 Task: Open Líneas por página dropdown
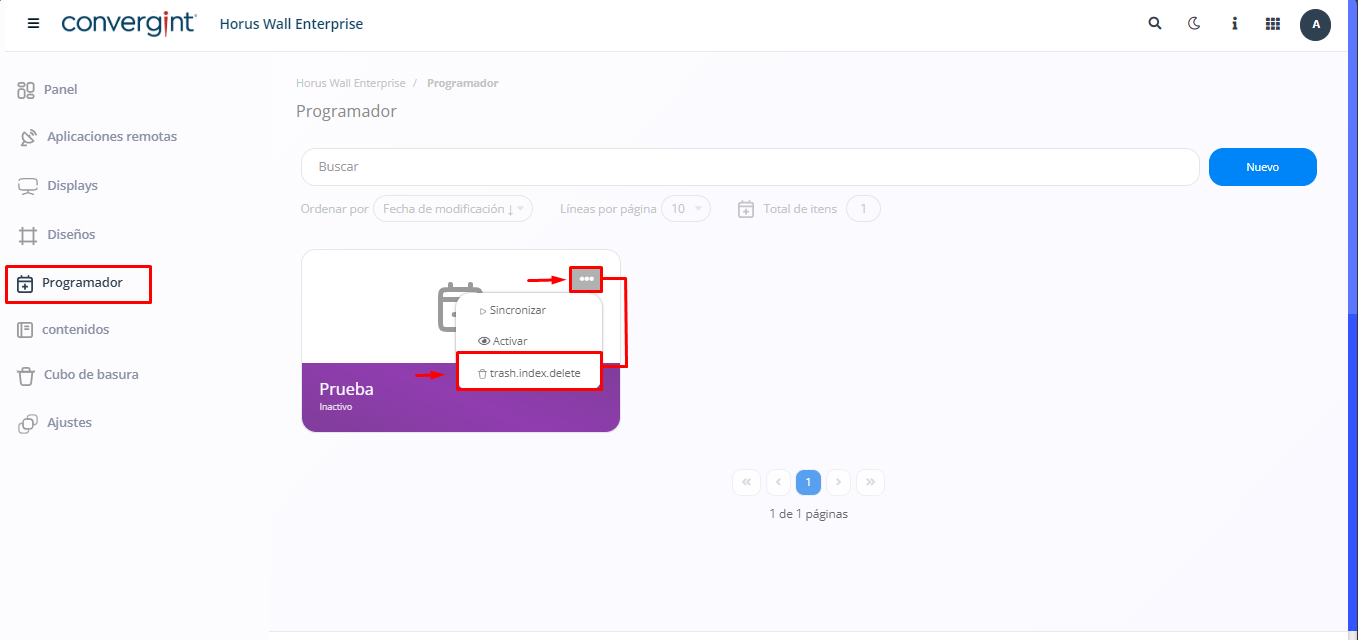685,209
